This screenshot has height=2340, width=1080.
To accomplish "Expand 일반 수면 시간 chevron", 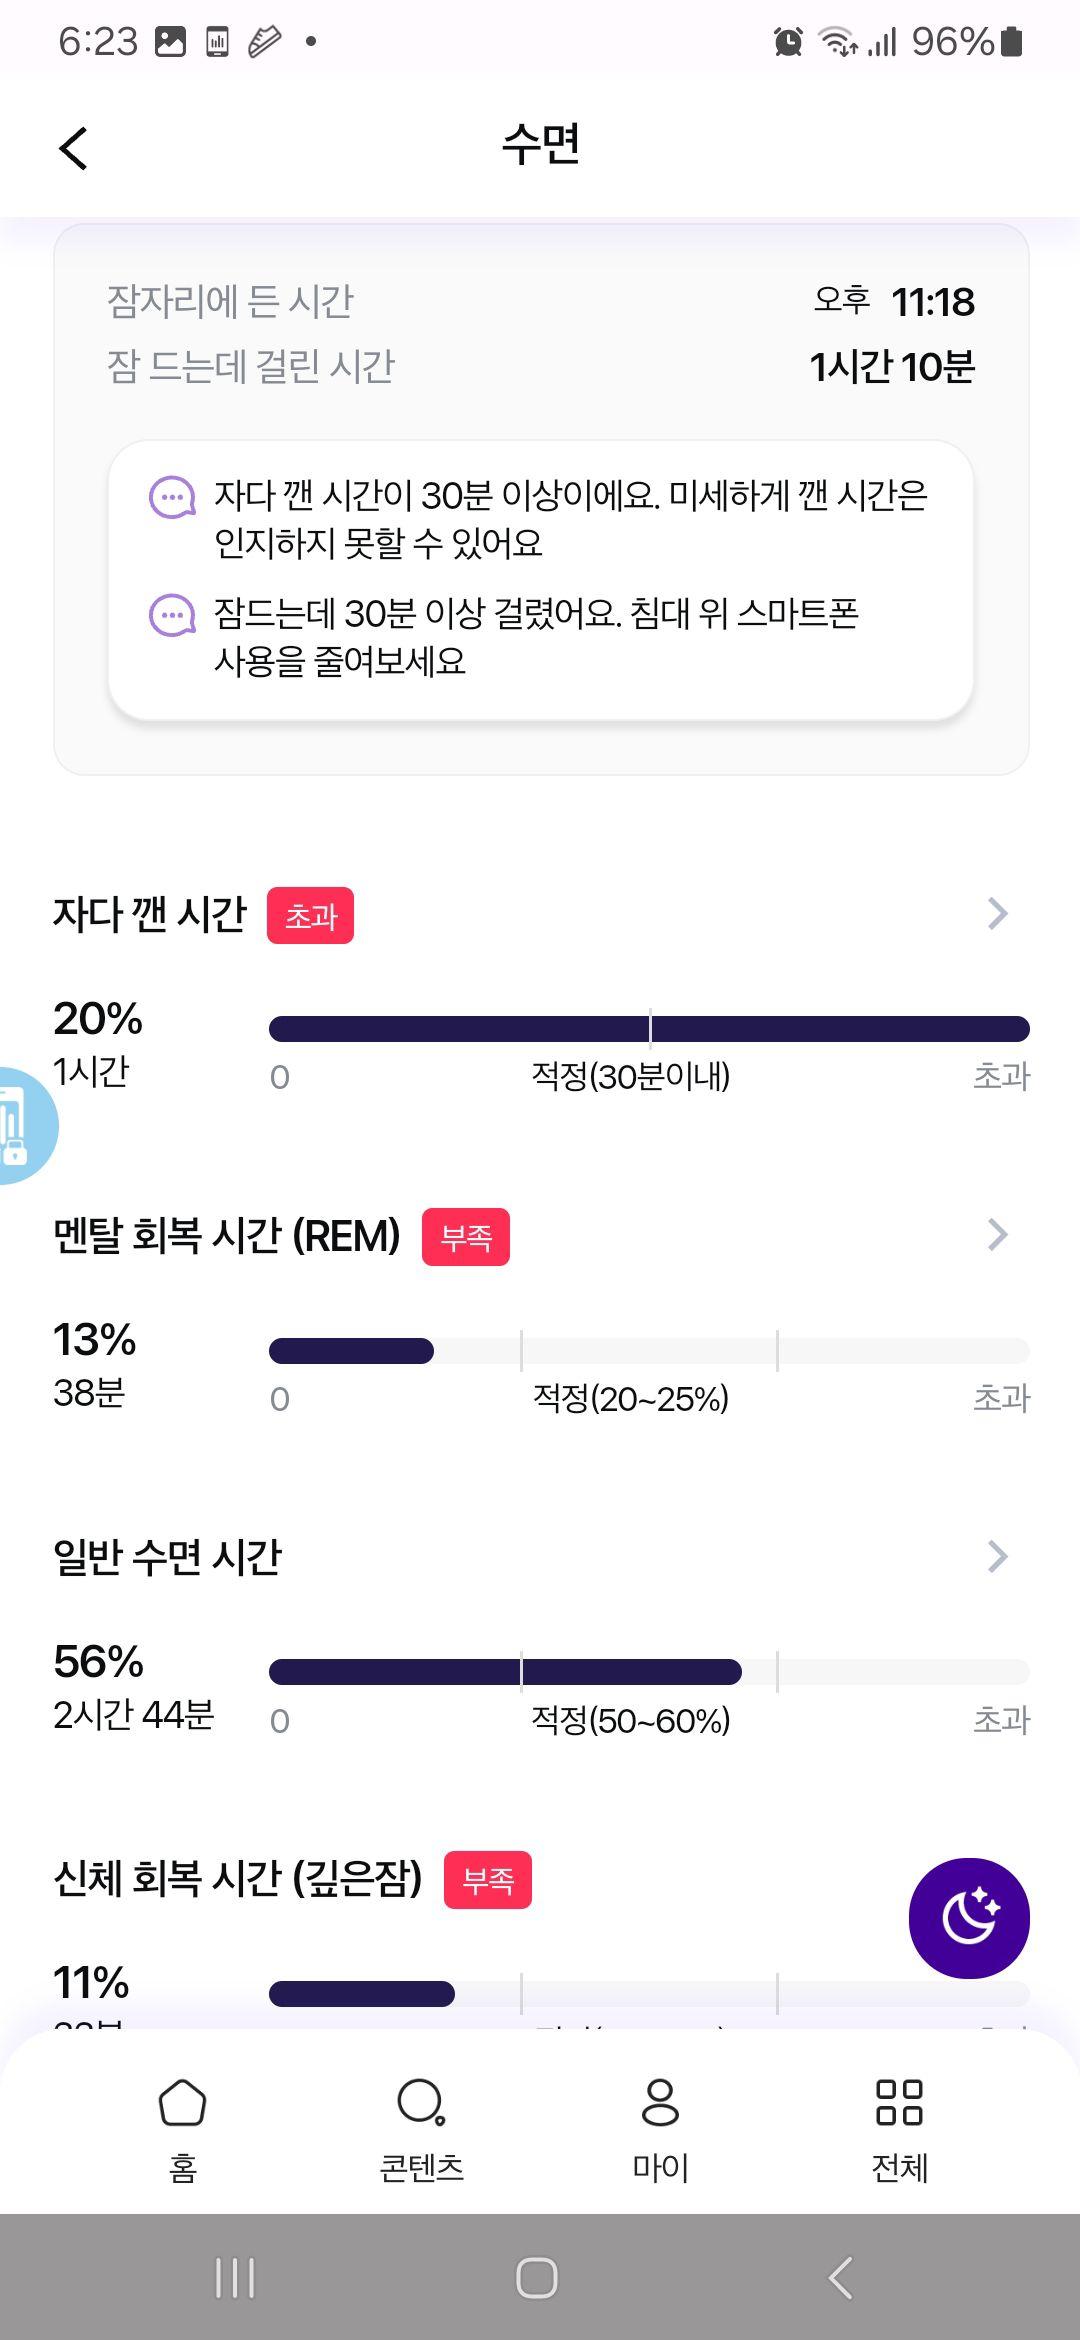I will 997,1556.
